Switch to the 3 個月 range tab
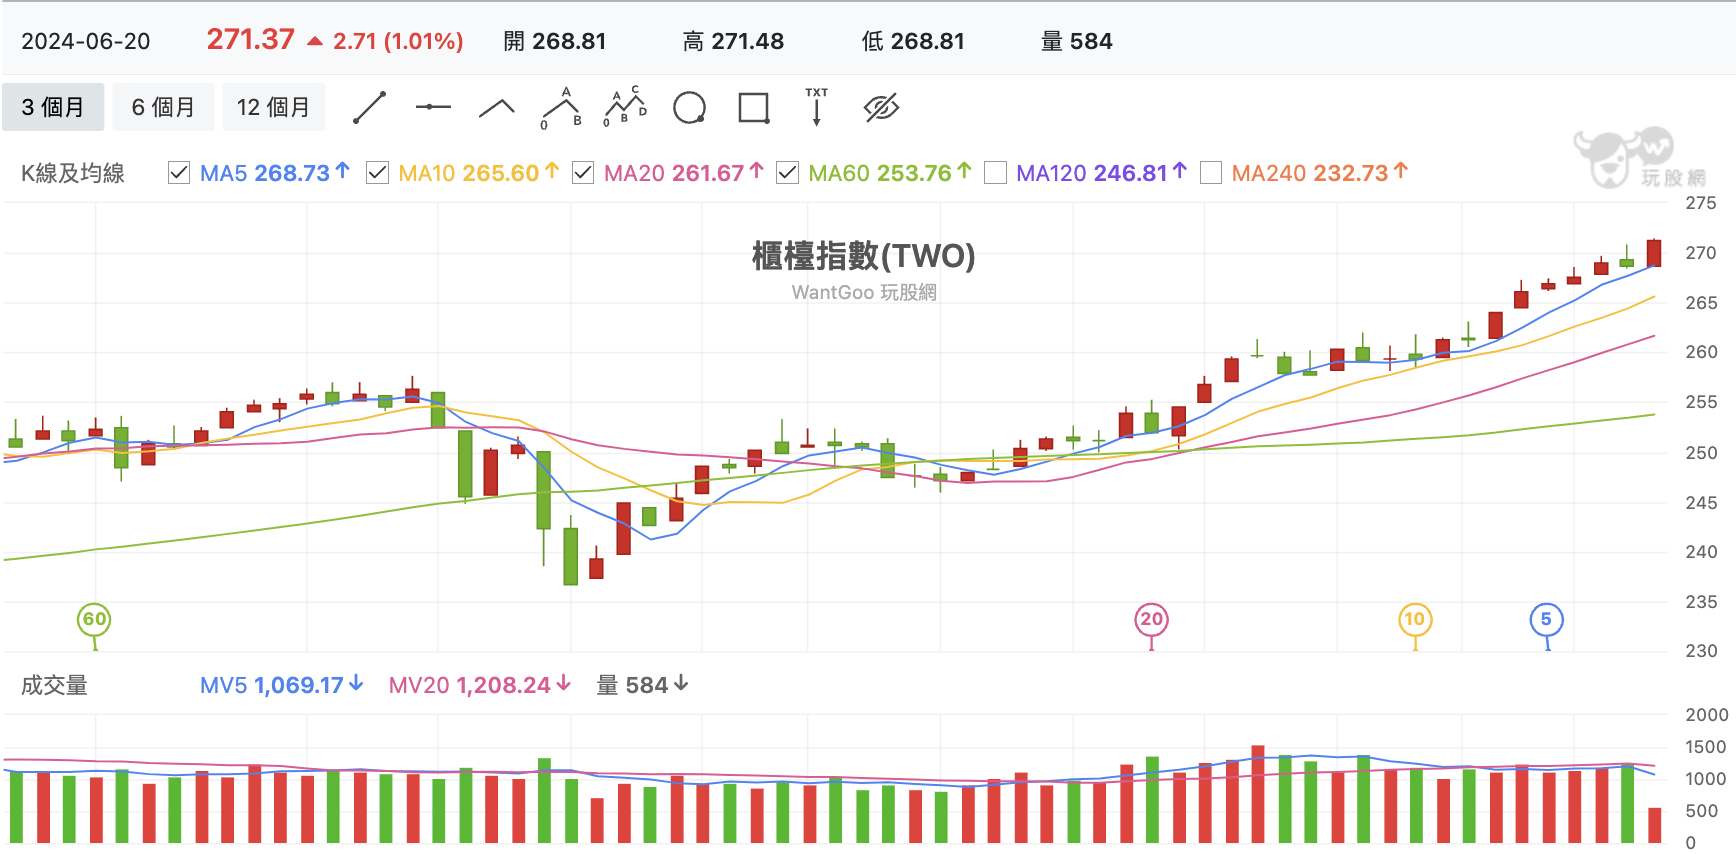 click(53, 107)
